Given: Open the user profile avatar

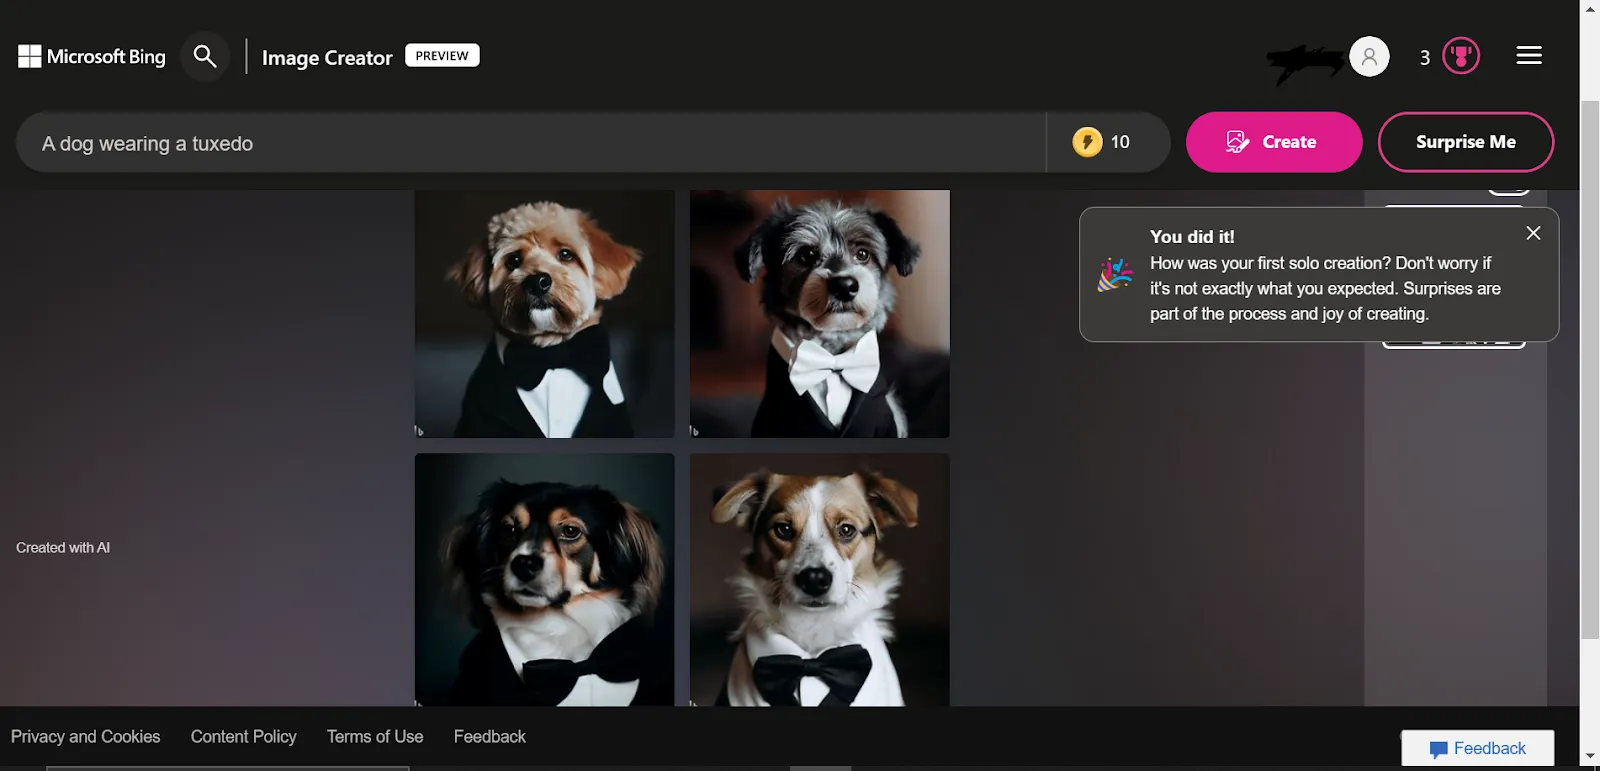Looking at the screenshot, I should click(x=1369, y=57).
